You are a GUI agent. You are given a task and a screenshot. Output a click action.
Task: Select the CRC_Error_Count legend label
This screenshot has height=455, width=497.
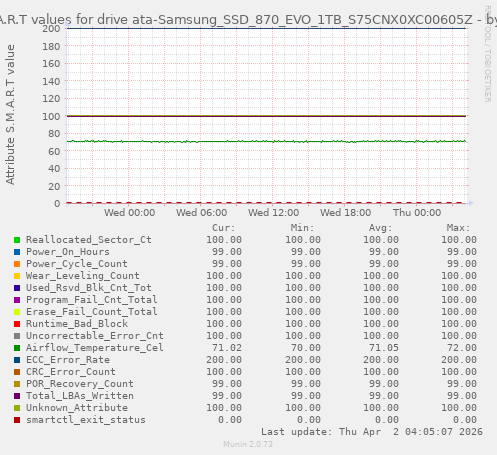tap(71, 372)
